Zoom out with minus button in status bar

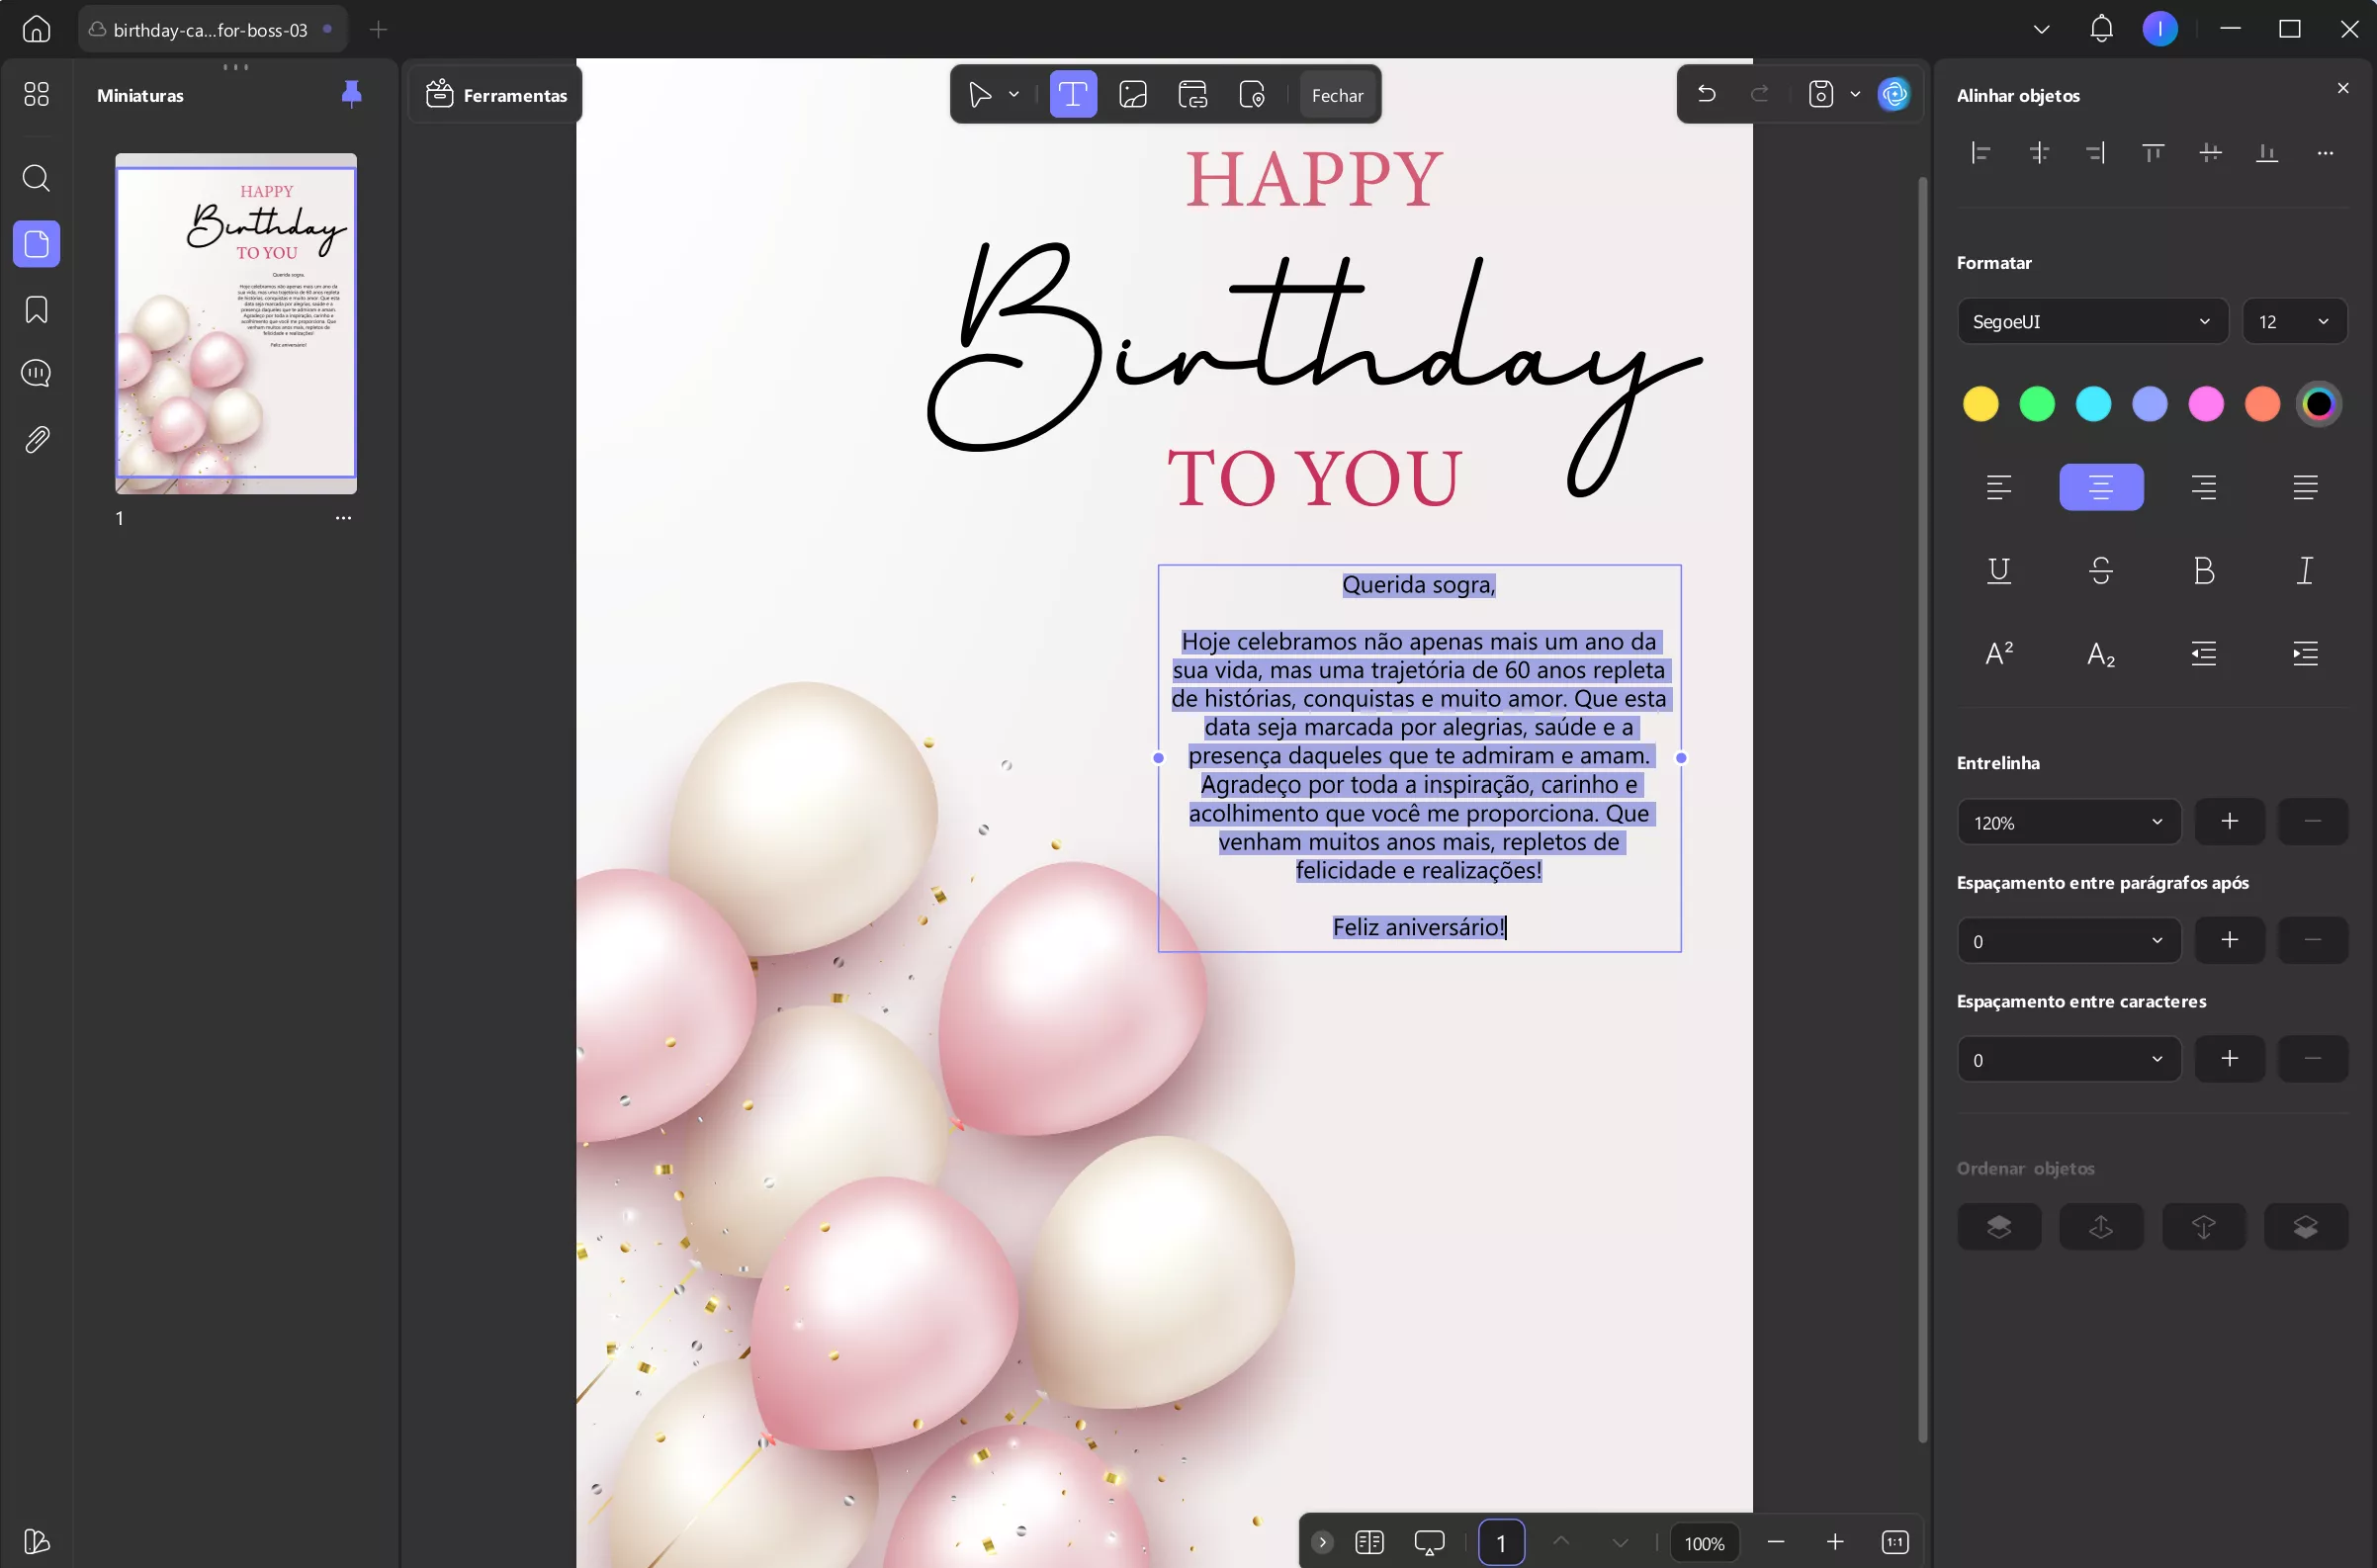pyautogui.click(x=1776, y=1543)
